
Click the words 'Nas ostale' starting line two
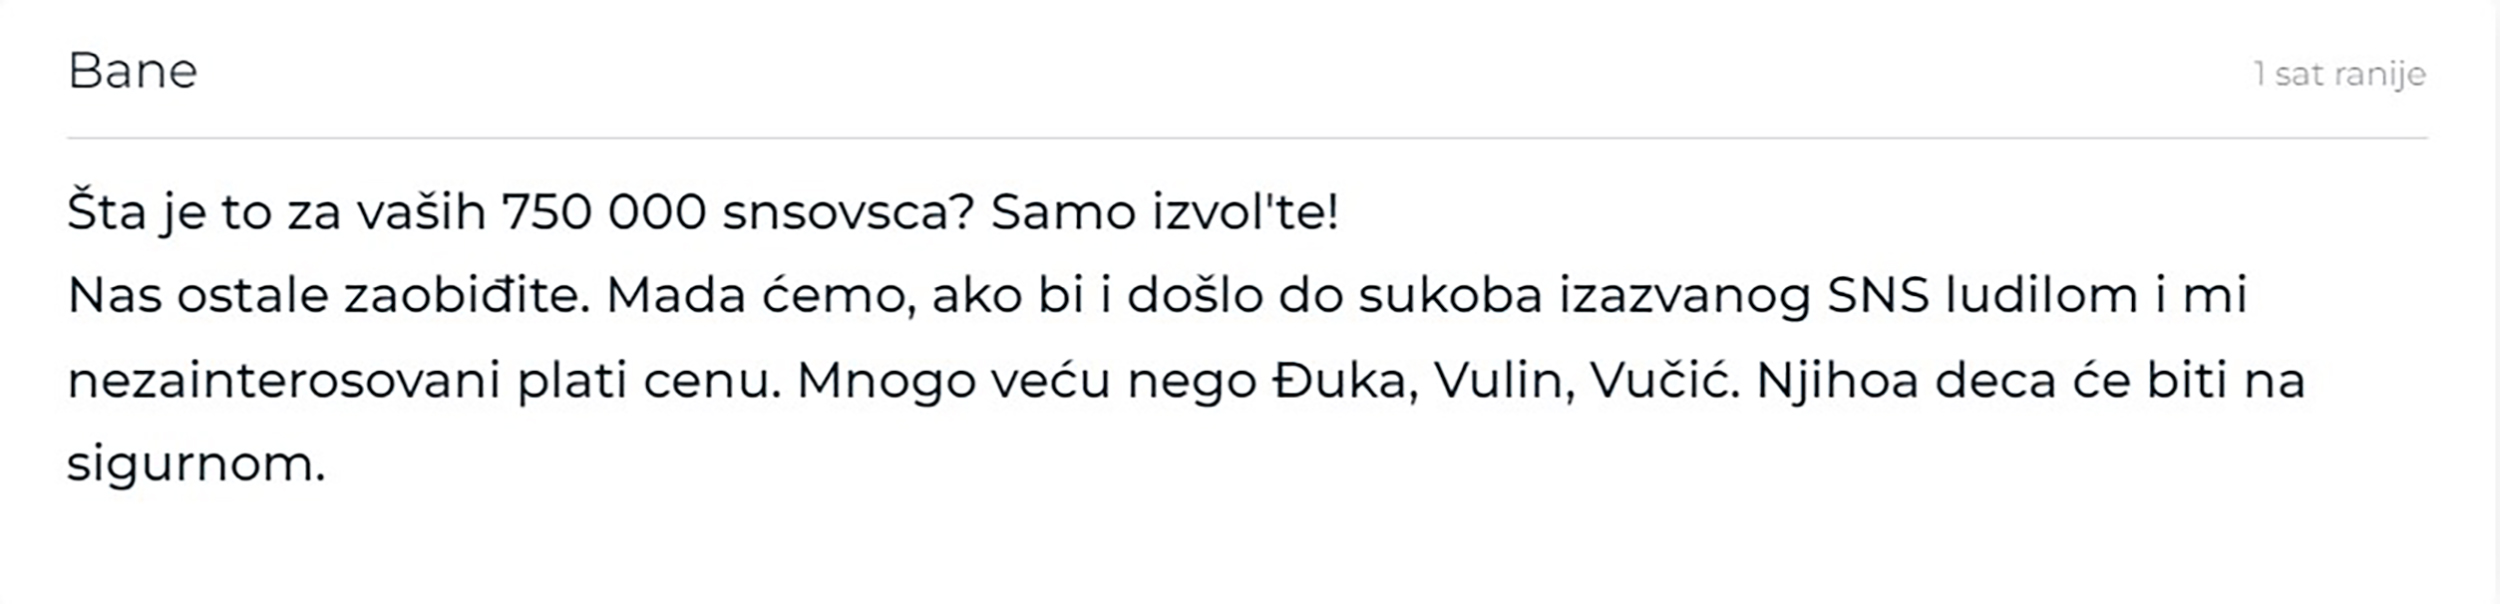tap(198, 296)
